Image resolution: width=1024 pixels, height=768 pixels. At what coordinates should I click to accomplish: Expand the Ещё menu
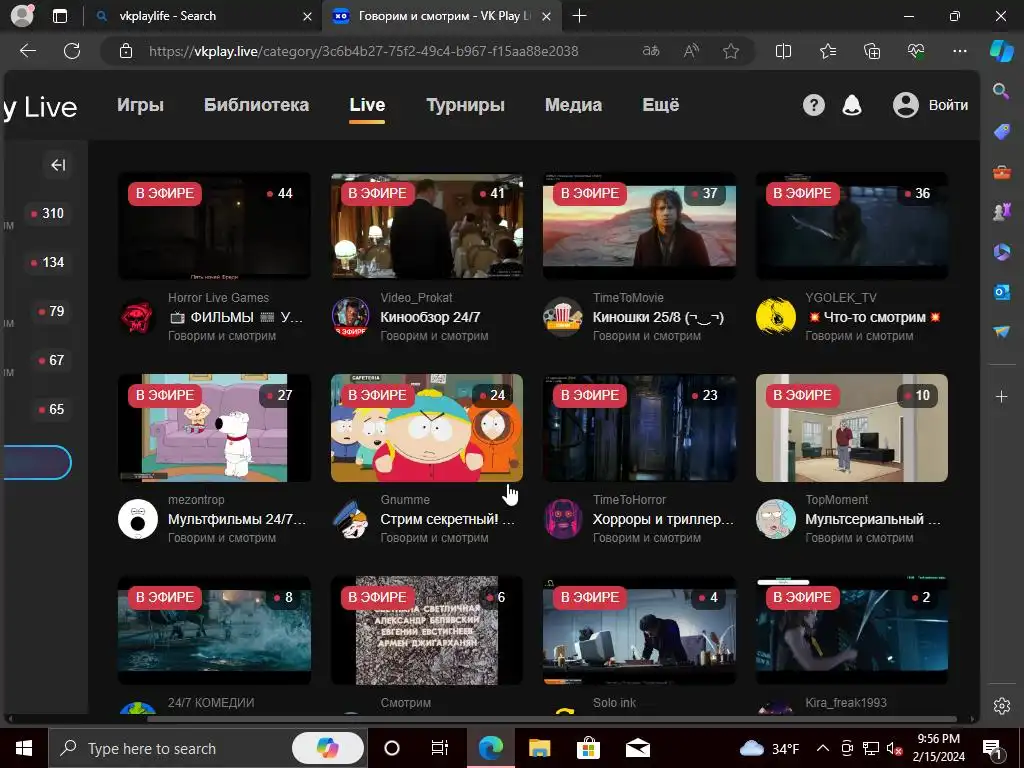click(x=660, y=105)
